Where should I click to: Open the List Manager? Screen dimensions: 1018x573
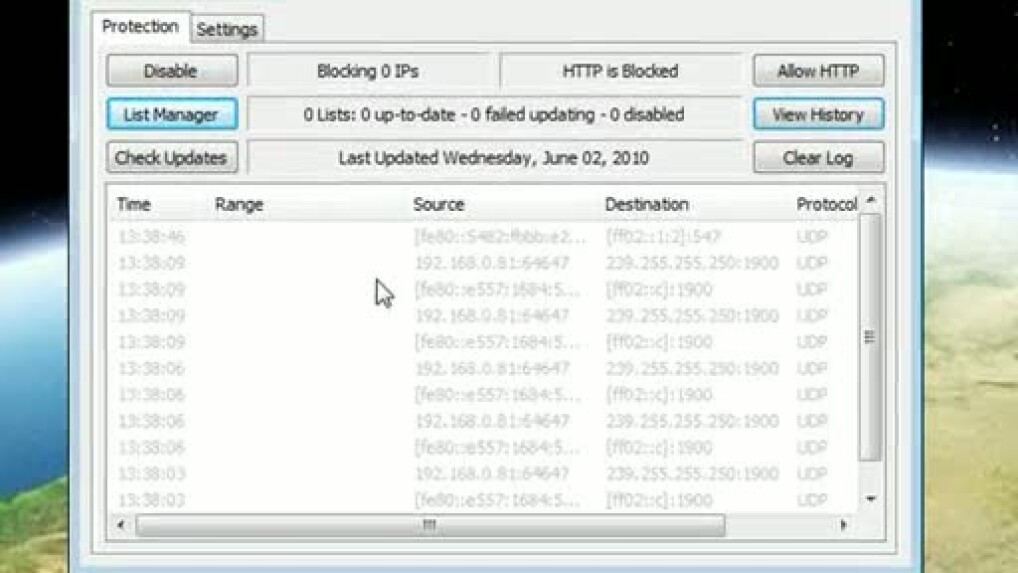pyautogui.click(x=172, y=114)
